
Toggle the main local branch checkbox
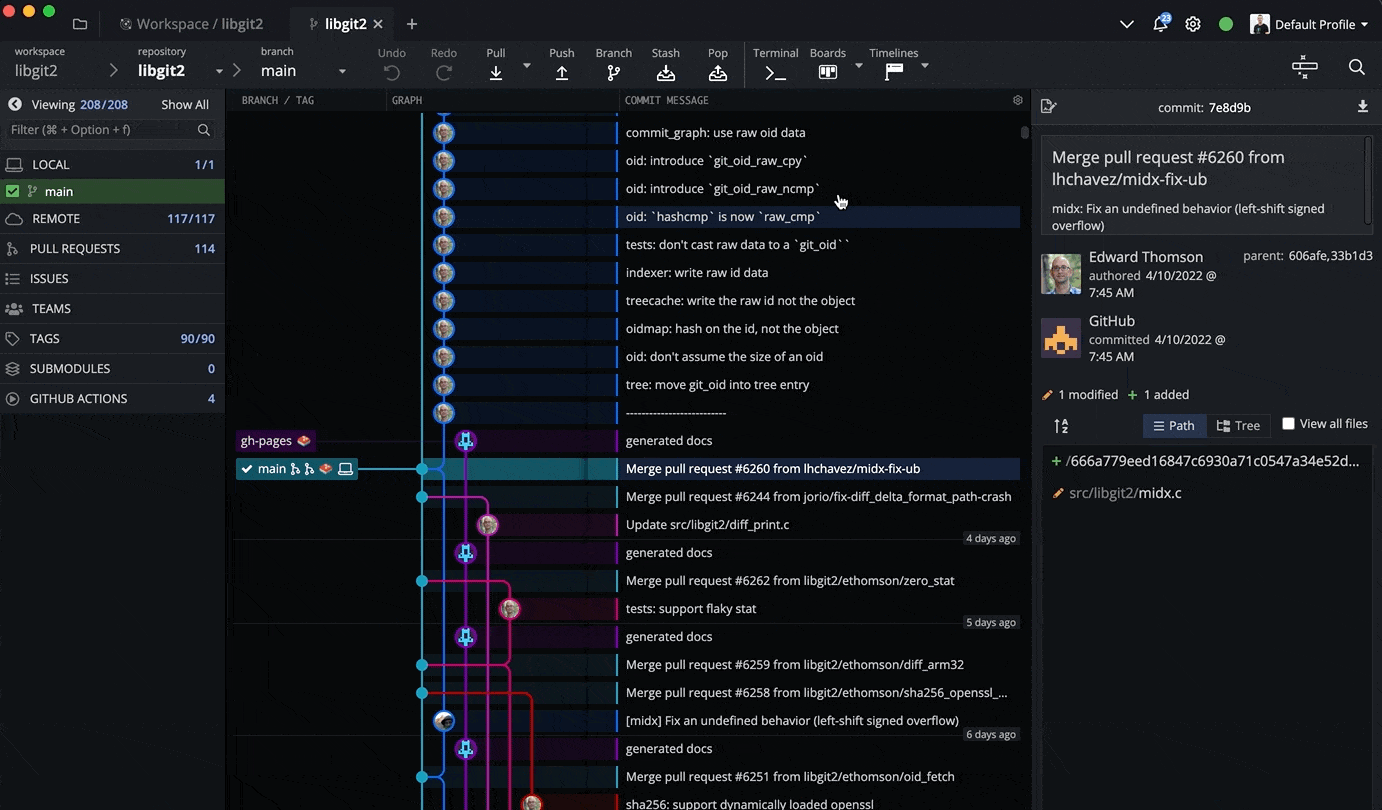click(13, 191)
